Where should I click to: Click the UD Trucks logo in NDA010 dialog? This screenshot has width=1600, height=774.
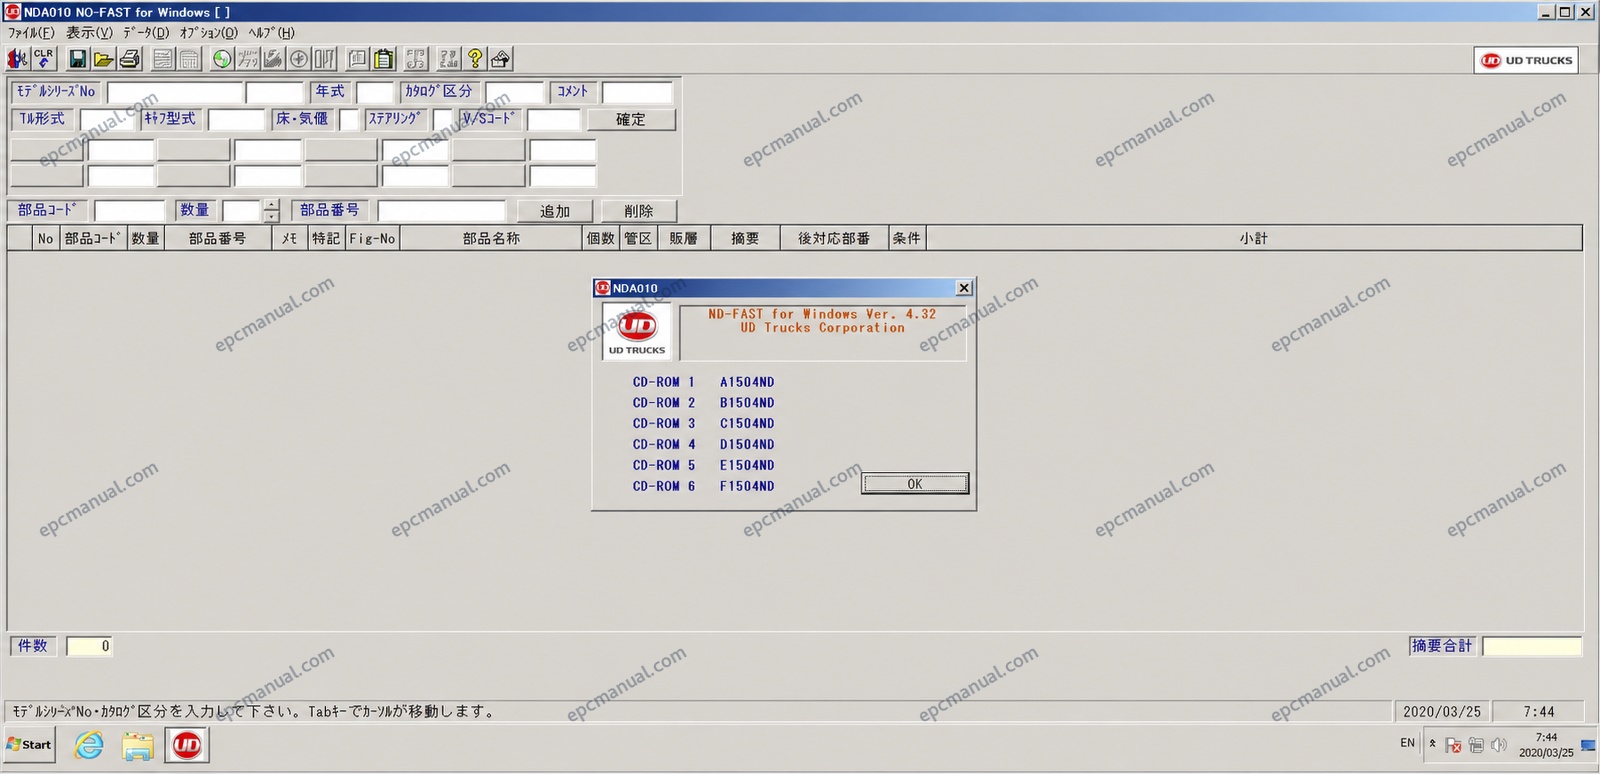tap(637, 332)
